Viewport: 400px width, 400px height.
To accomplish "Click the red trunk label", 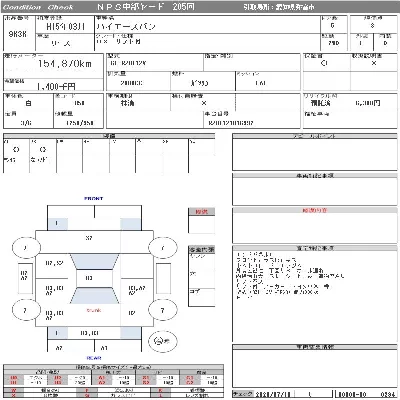I will [x=94, y=310].
